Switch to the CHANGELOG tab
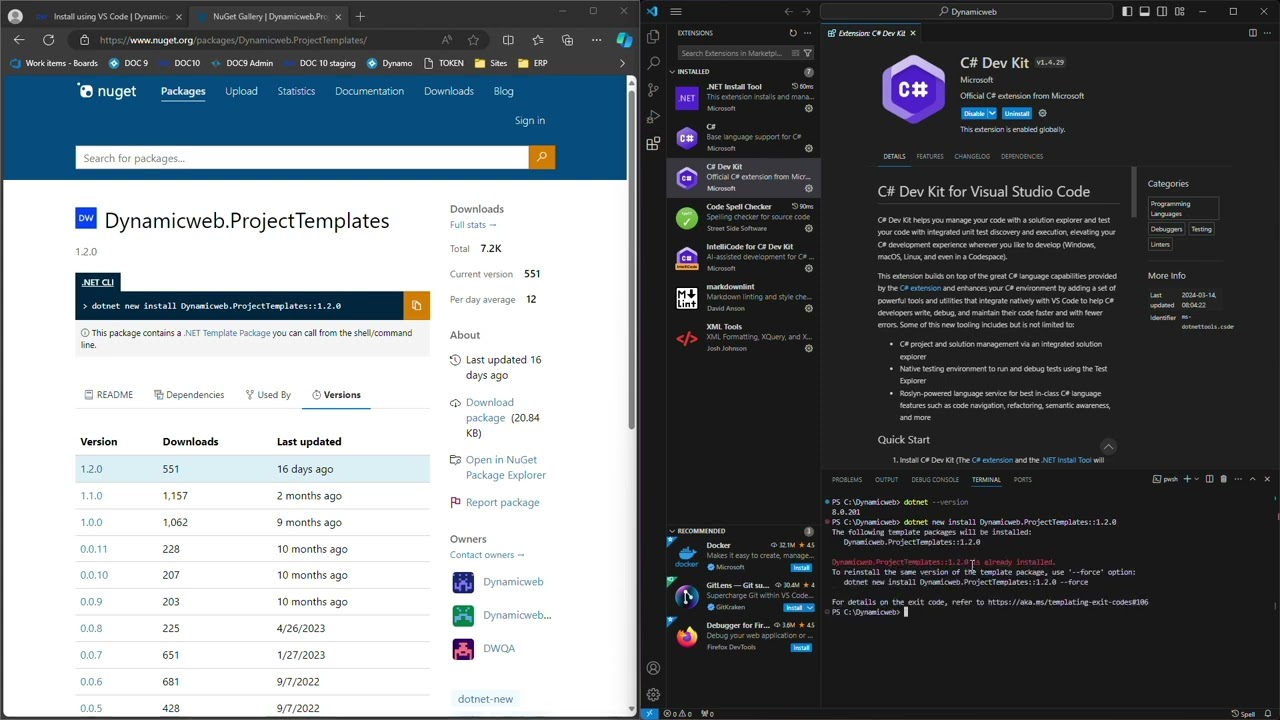 click(x=972, y=157)
